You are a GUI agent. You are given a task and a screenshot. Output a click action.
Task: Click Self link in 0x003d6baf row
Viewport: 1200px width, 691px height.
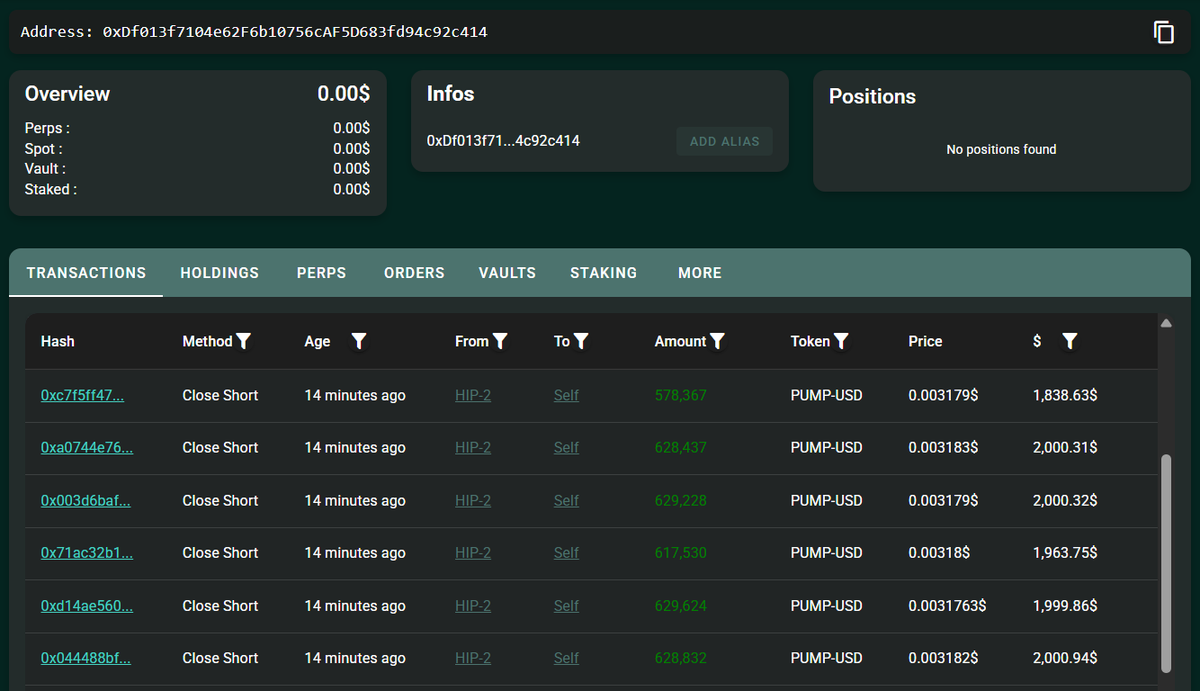566,500
